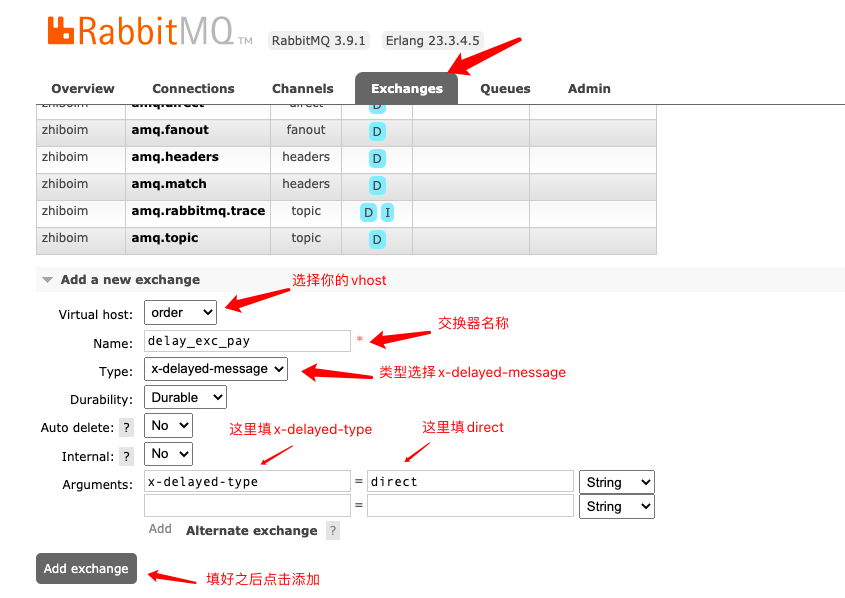Click the Type: label
845x598 pixels.
pos(116,372)
